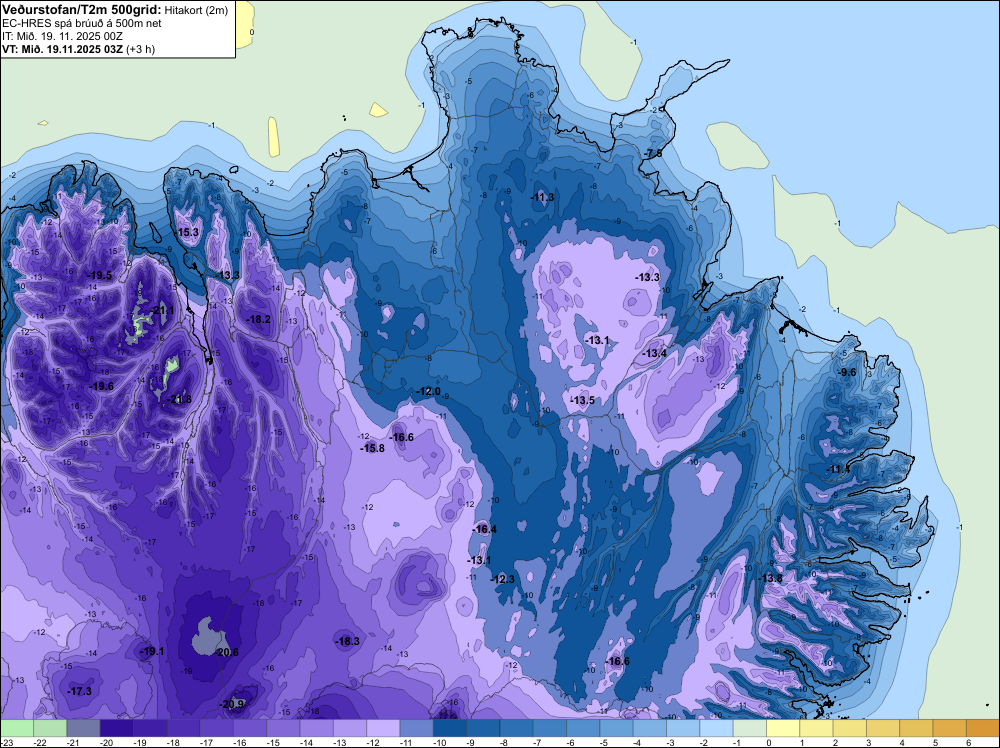Click the -19.1 temperature value

click(152, 652)
